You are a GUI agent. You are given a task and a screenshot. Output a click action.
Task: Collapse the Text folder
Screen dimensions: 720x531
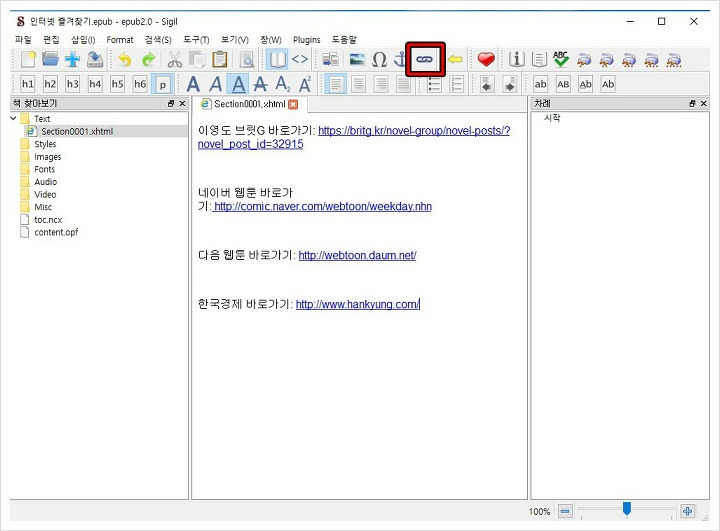pyautogui.click(x=13, y=119)
